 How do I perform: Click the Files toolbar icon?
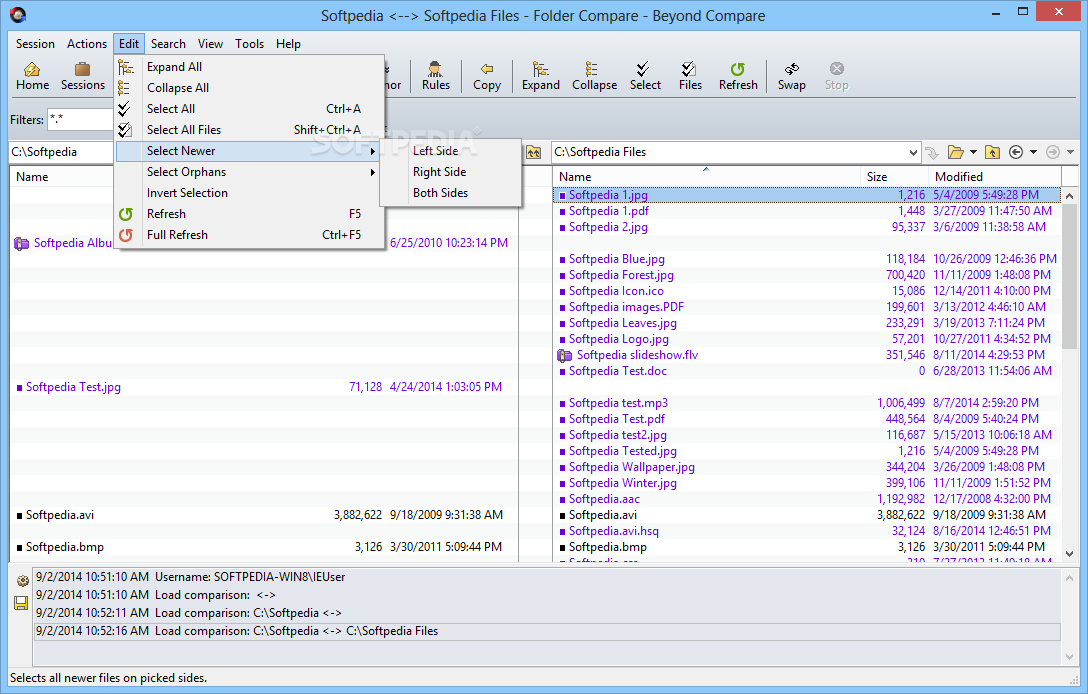pos(690,76)
